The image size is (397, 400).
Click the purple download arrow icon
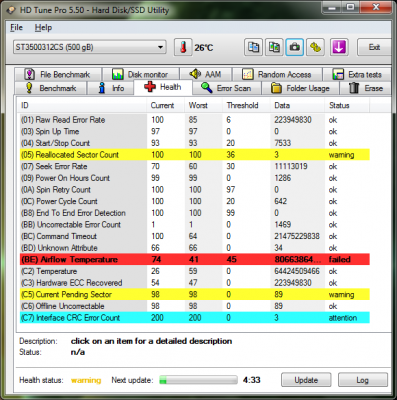pyautogui.click(x=339, y=47)
